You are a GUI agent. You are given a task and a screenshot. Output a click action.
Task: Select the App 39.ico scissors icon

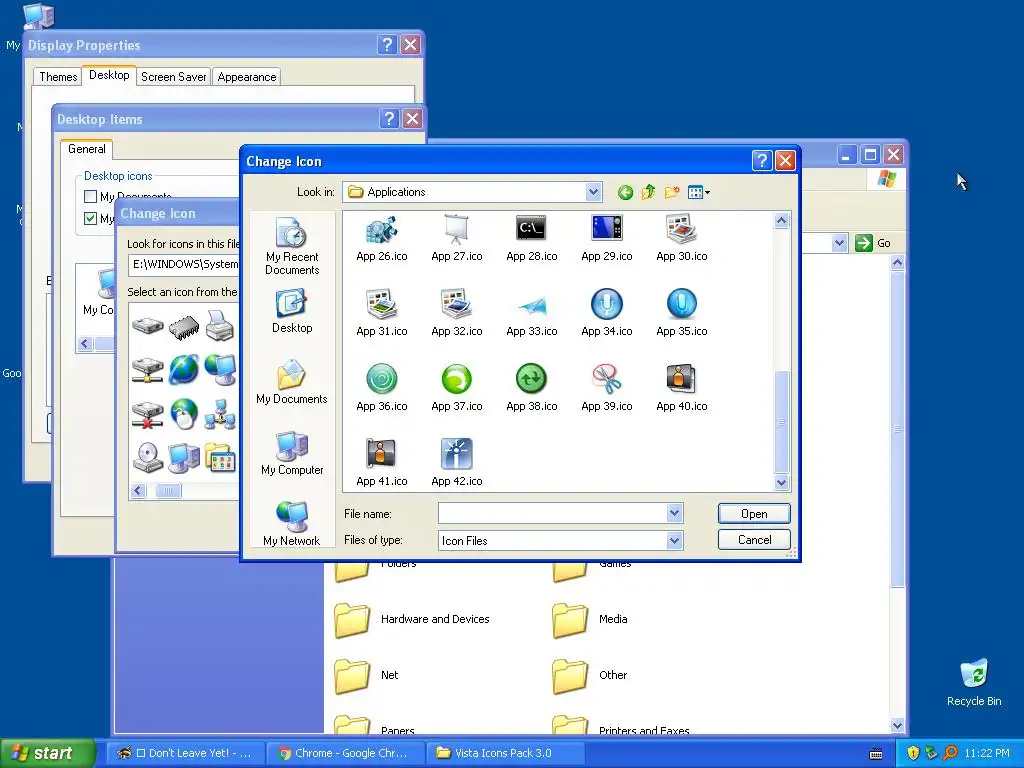click(x=607, y=389)
